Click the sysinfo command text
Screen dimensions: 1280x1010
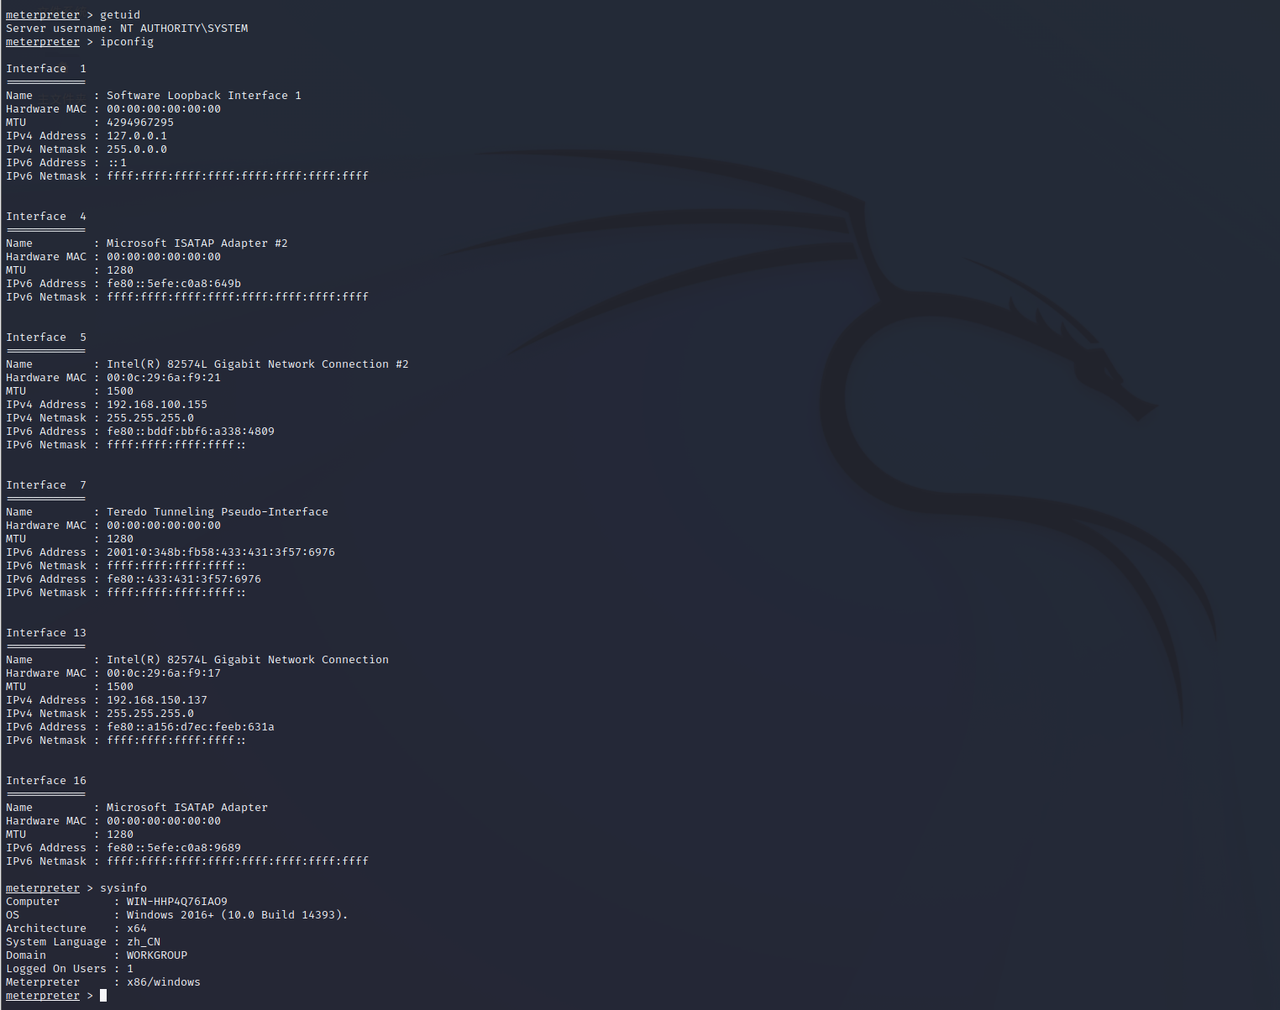click(x=123, y=888)
